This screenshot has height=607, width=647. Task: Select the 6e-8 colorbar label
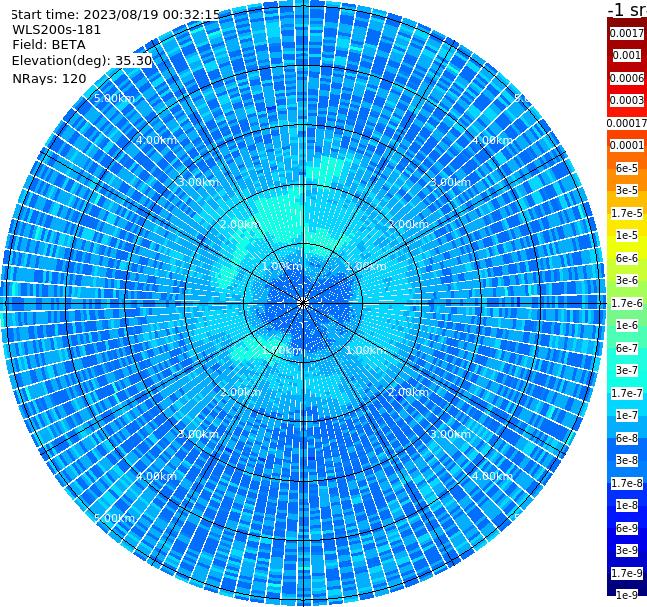627,438
